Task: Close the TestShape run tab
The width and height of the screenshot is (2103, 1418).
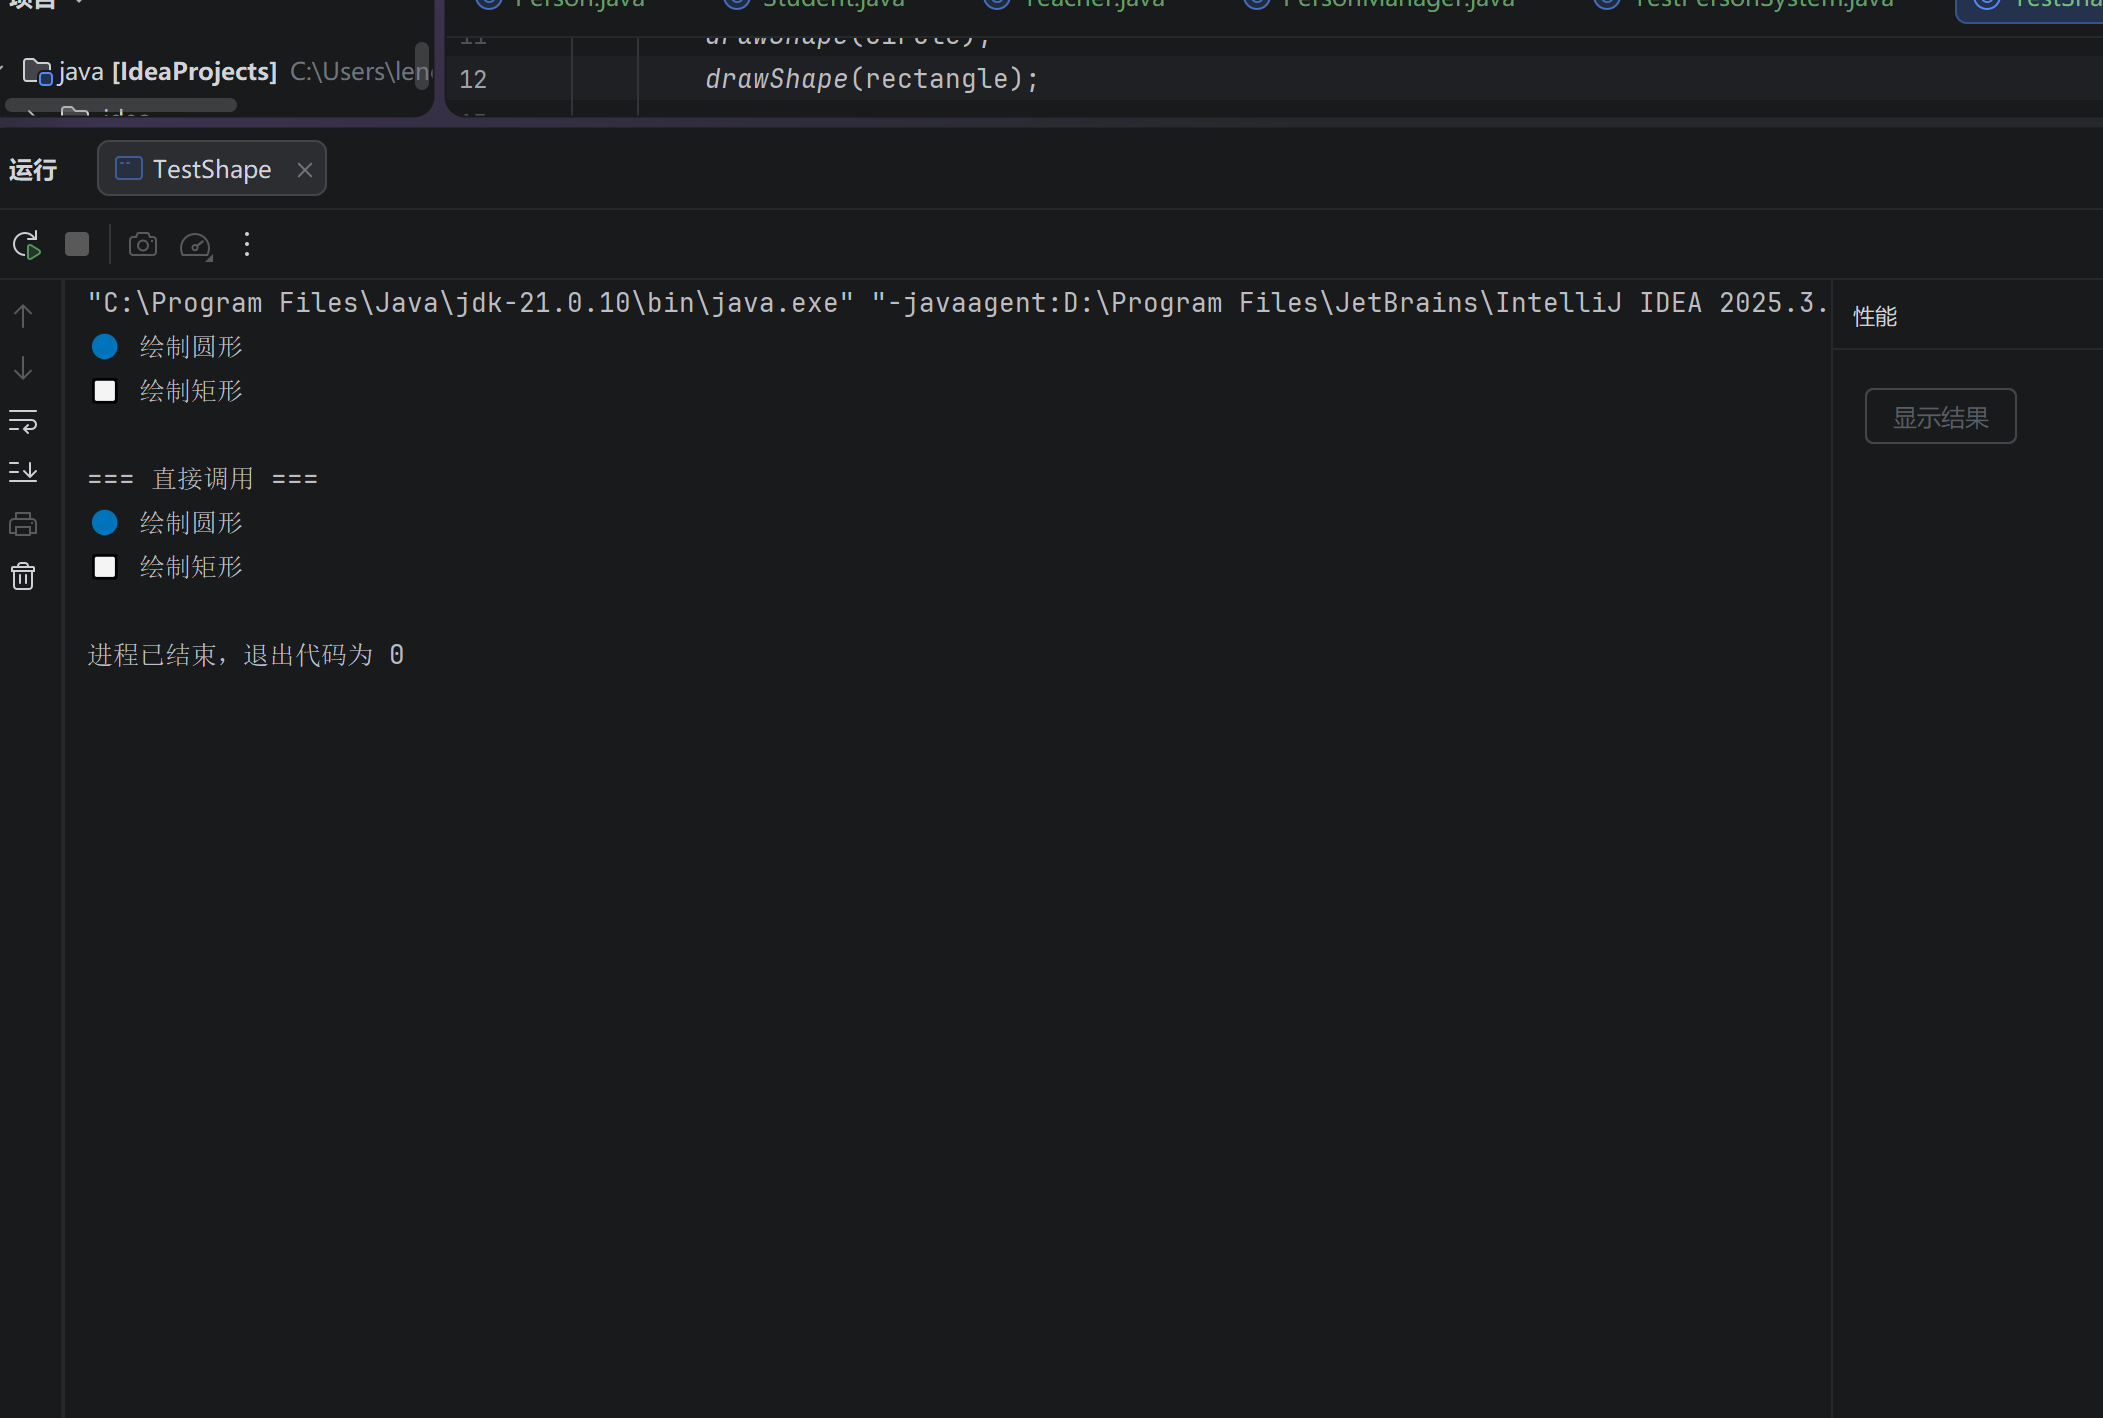Action: (305, 170)
